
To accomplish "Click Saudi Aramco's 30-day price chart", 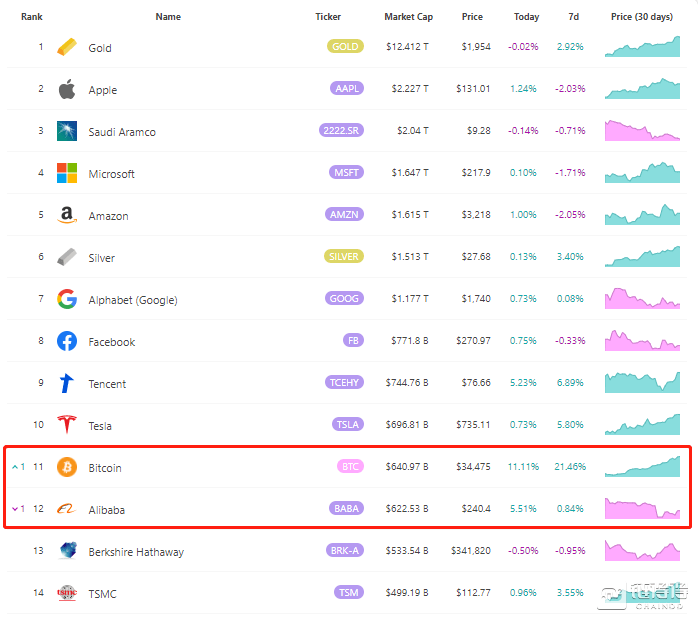I will [x=642, y=130].
